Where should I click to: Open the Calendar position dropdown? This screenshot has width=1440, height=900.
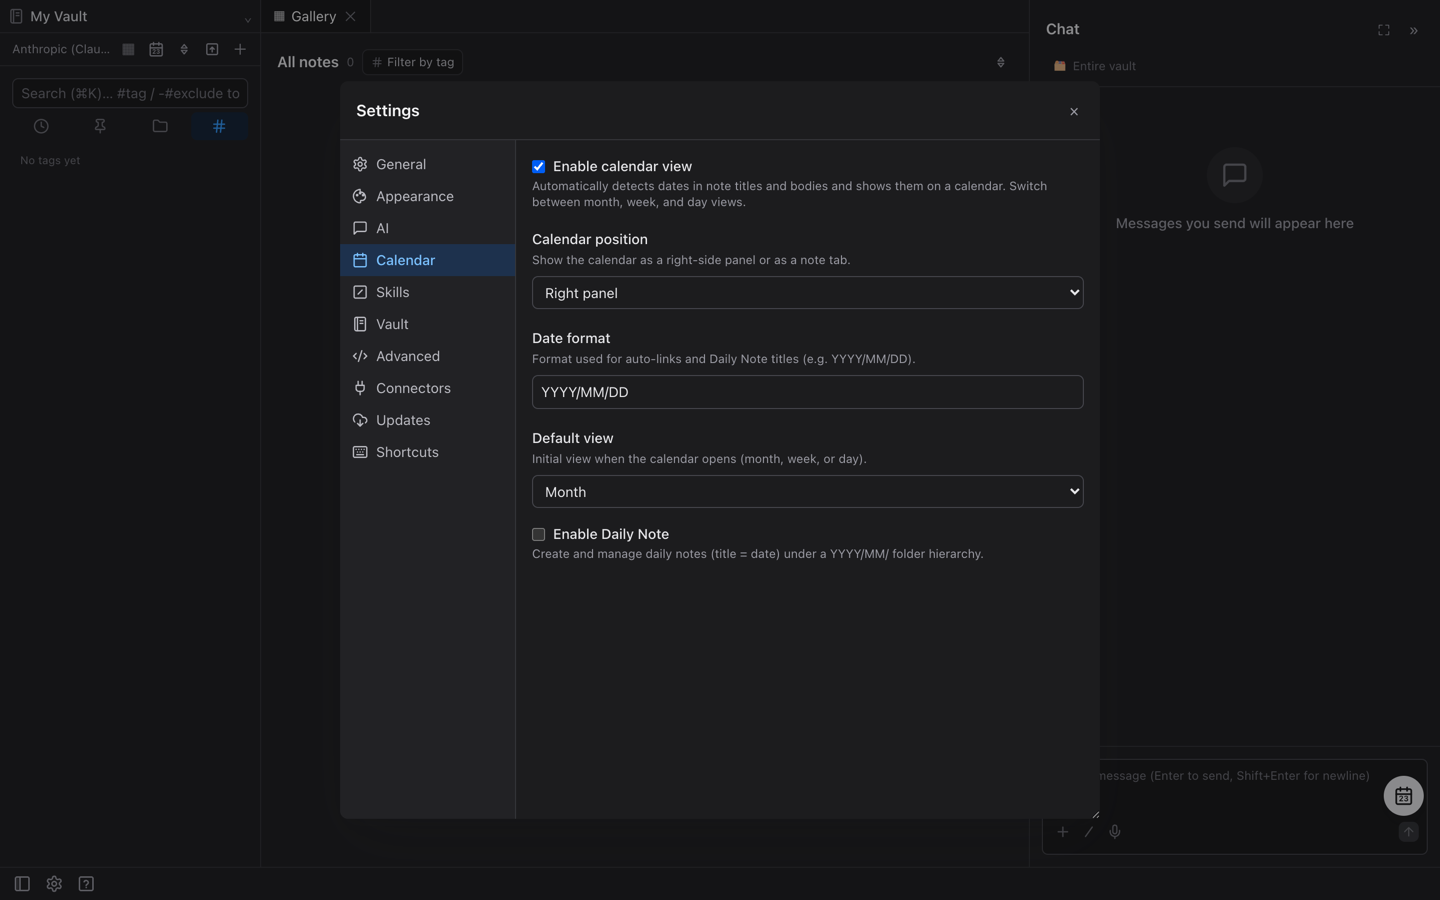807,293
